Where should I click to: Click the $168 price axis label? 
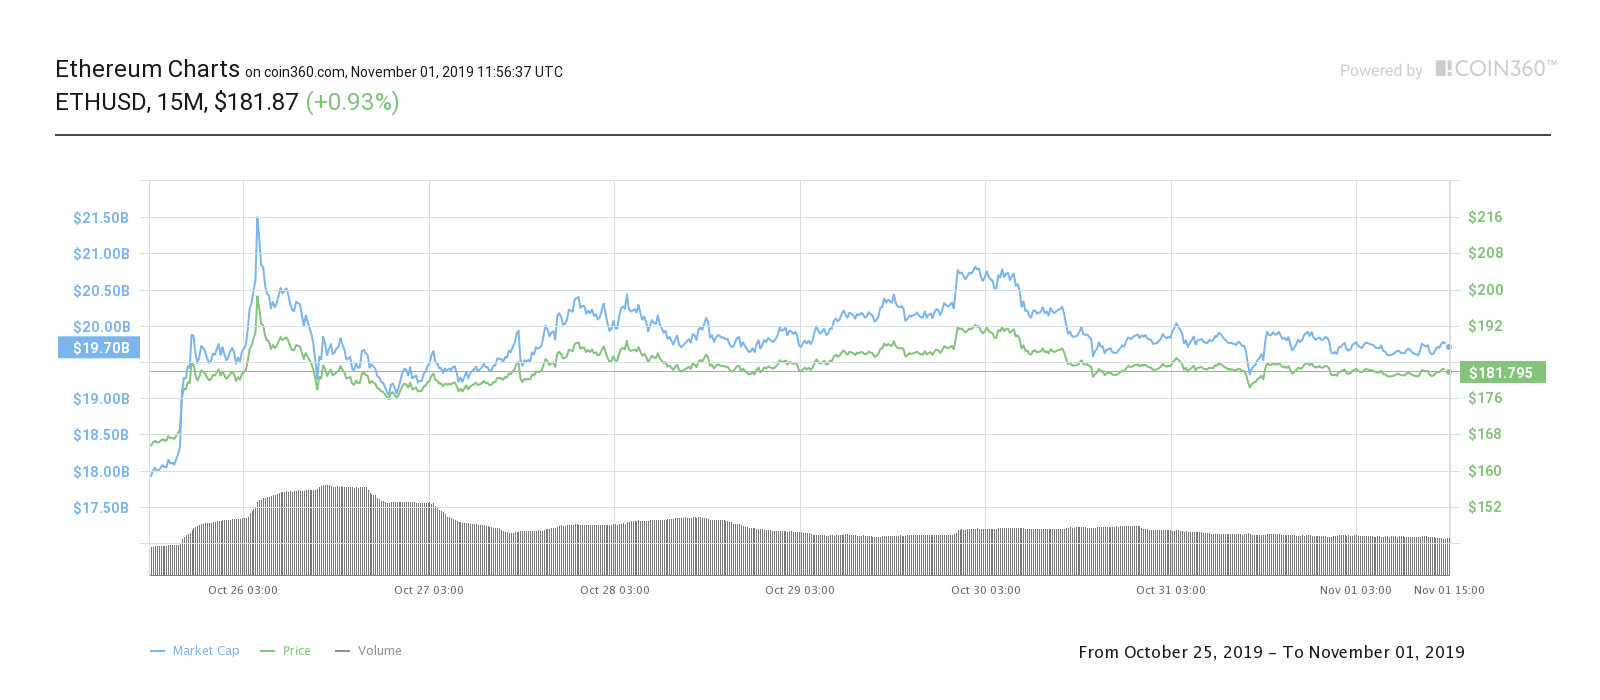coord(1485,434)
